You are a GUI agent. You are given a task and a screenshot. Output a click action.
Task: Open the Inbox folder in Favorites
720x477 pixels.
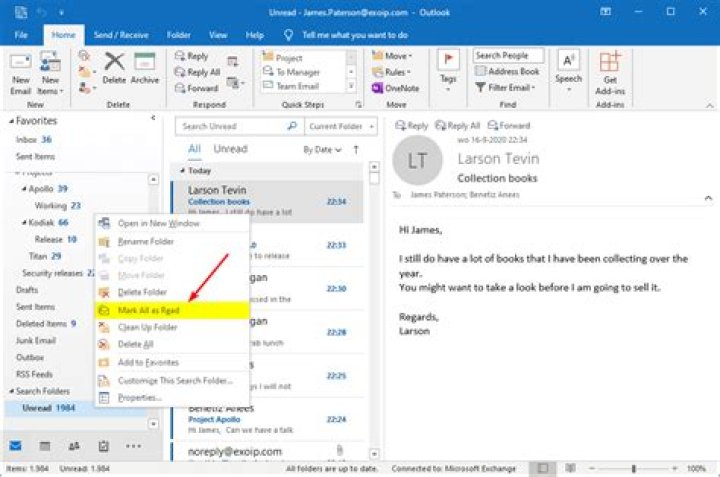34,140
